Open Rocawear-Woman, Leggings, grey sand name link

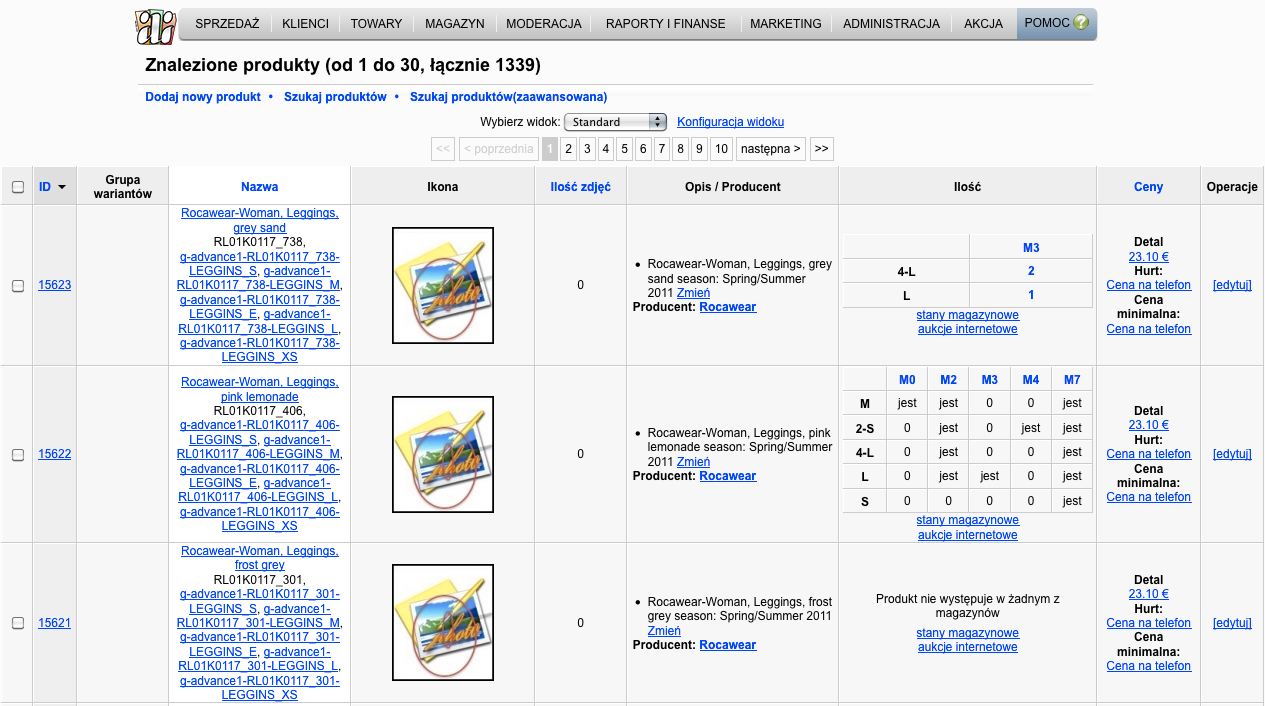pos(260,220)
